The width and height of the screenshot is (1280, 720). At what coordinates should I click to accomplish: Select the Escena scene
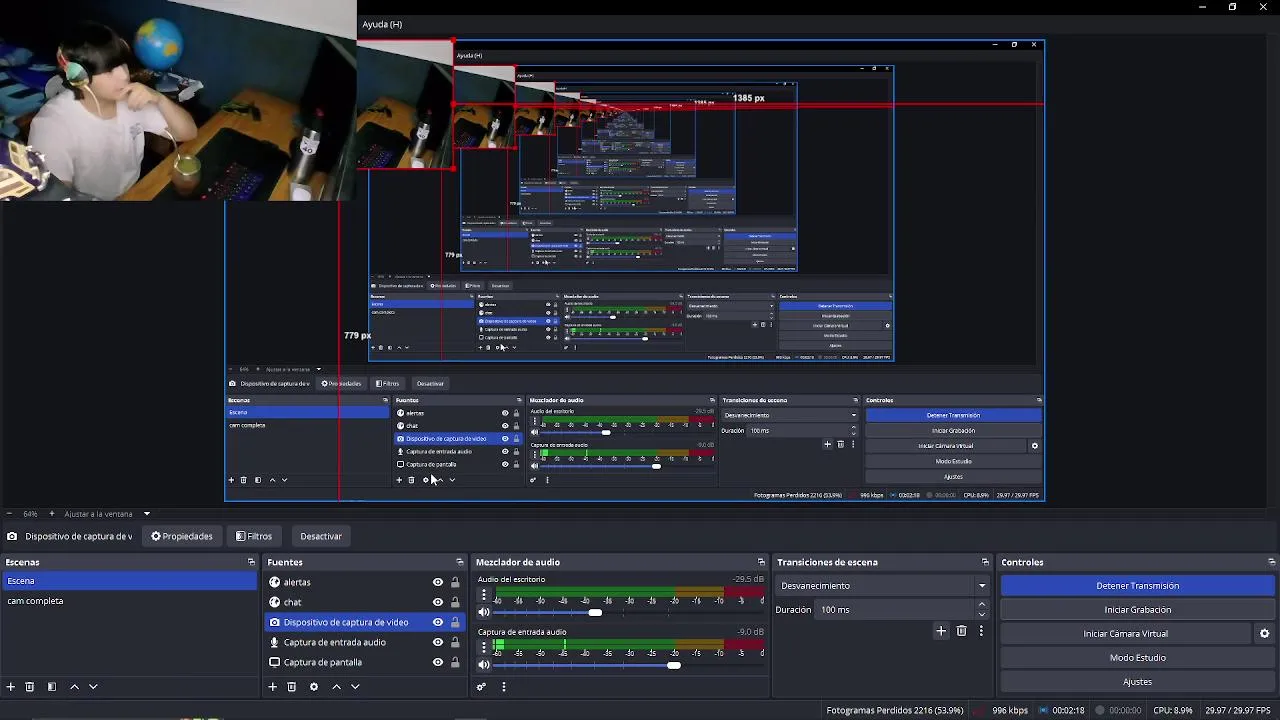coord(129,581)
